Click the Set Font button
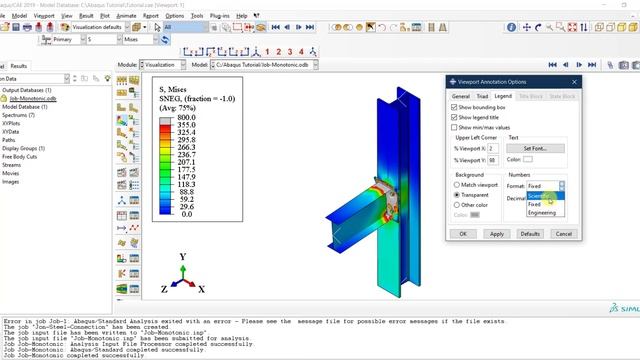 tap(536, 149)
